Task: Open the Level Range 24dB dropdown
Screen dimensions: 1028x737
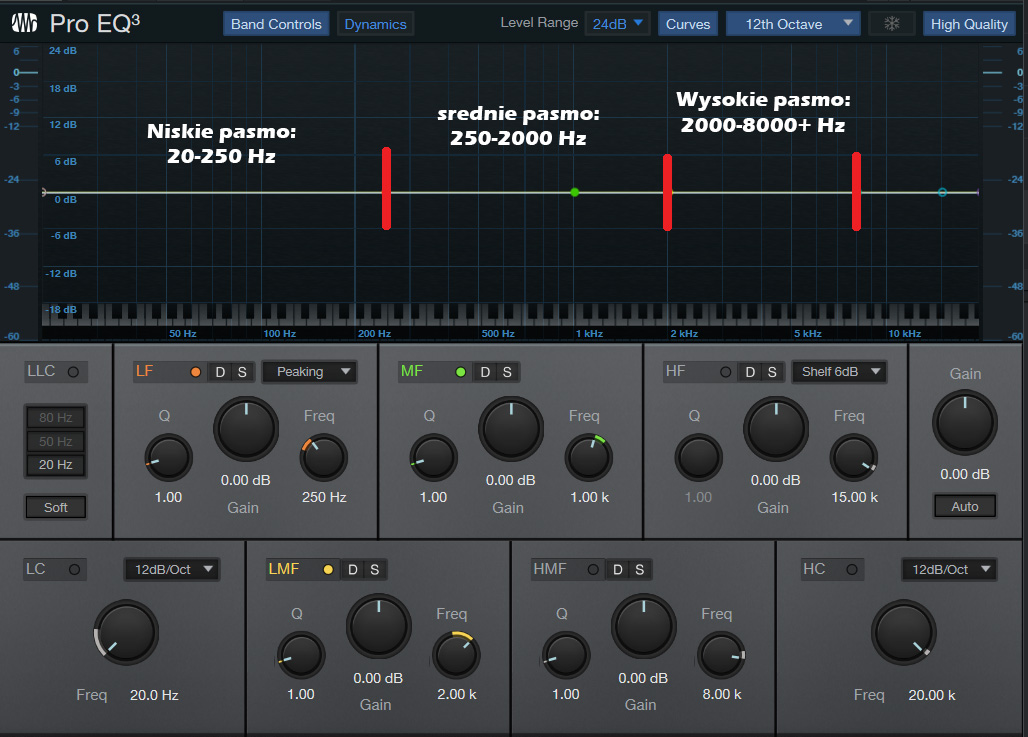Action: click(x=617, y=24)
